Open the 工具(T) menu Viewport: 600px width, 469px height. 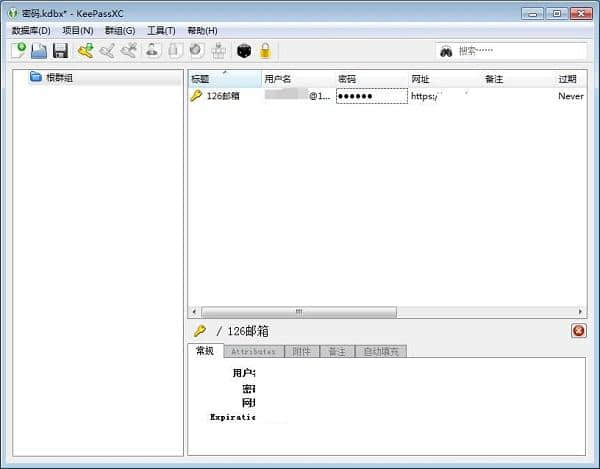pos(161,31)
